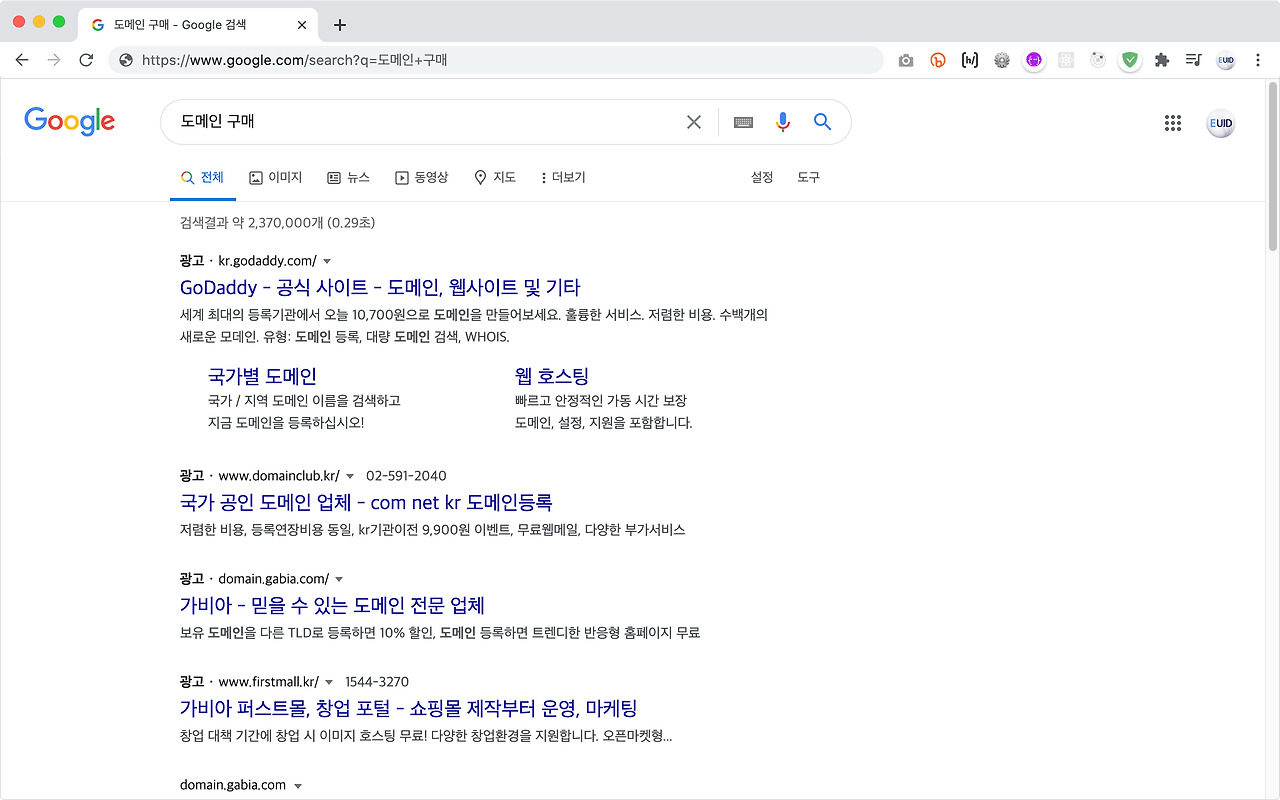Click the kr.godaddy.com/ ad URL text
Viewport: 1280px width, 800px height.
pos(267,261)
